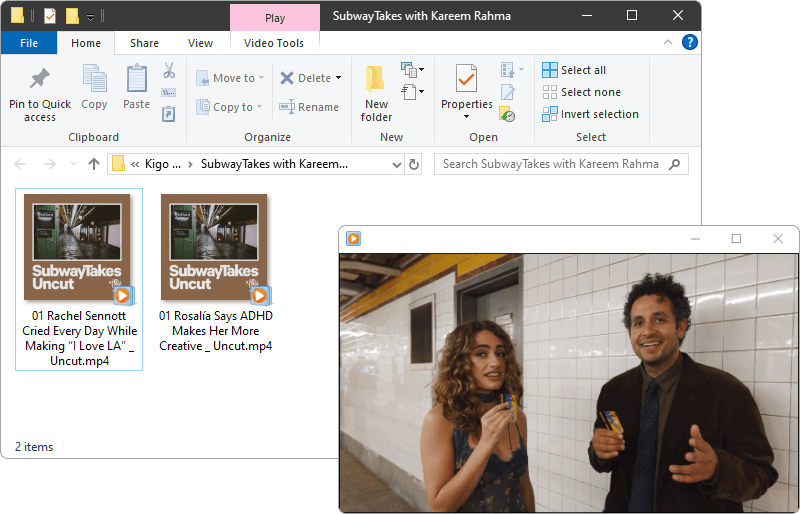Viewport: 800px width, 514px height.
Task: Click the New folder icon
Action: tap(376, 80)
